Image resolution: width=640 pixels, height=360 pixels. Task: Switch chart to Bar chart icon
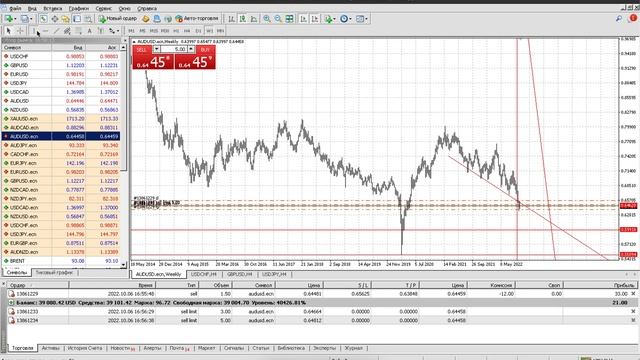pos(231,19)
